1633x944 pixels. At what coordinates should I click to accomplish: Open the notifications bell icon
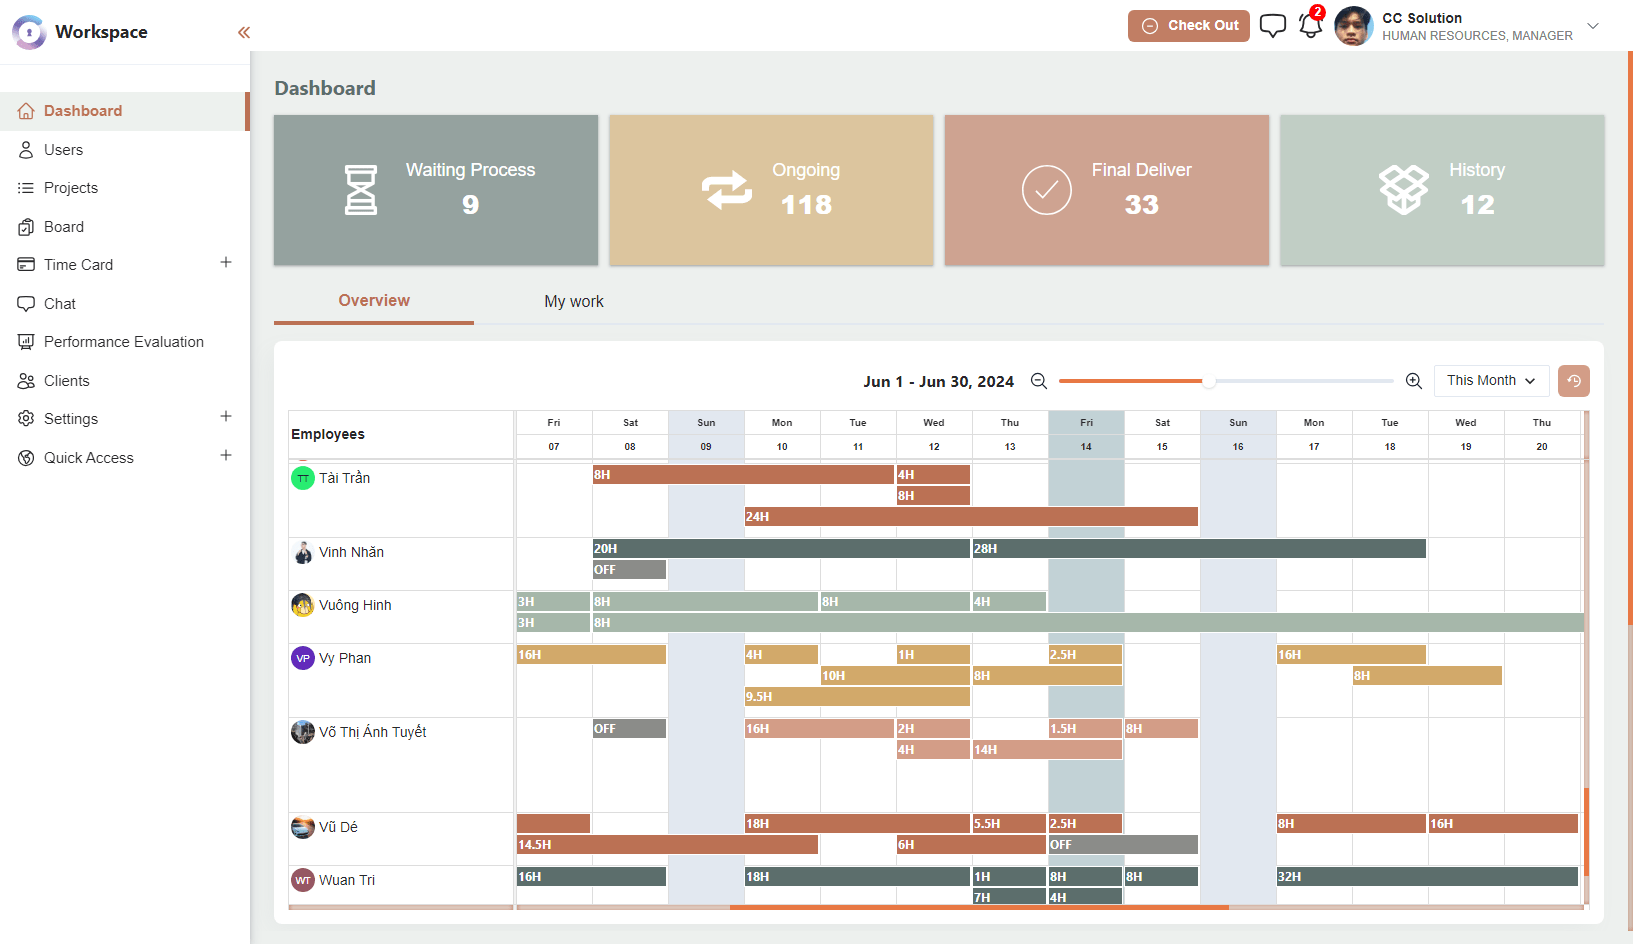tap(1311, 26)
